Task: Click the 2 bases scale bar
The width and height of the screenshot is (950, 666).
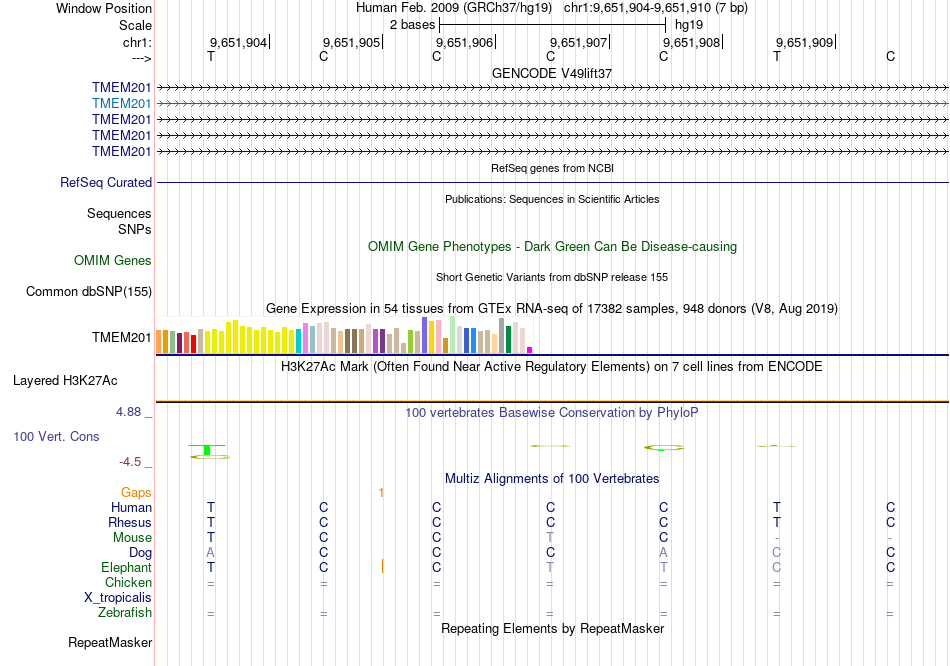Action: tap(553, 25)
